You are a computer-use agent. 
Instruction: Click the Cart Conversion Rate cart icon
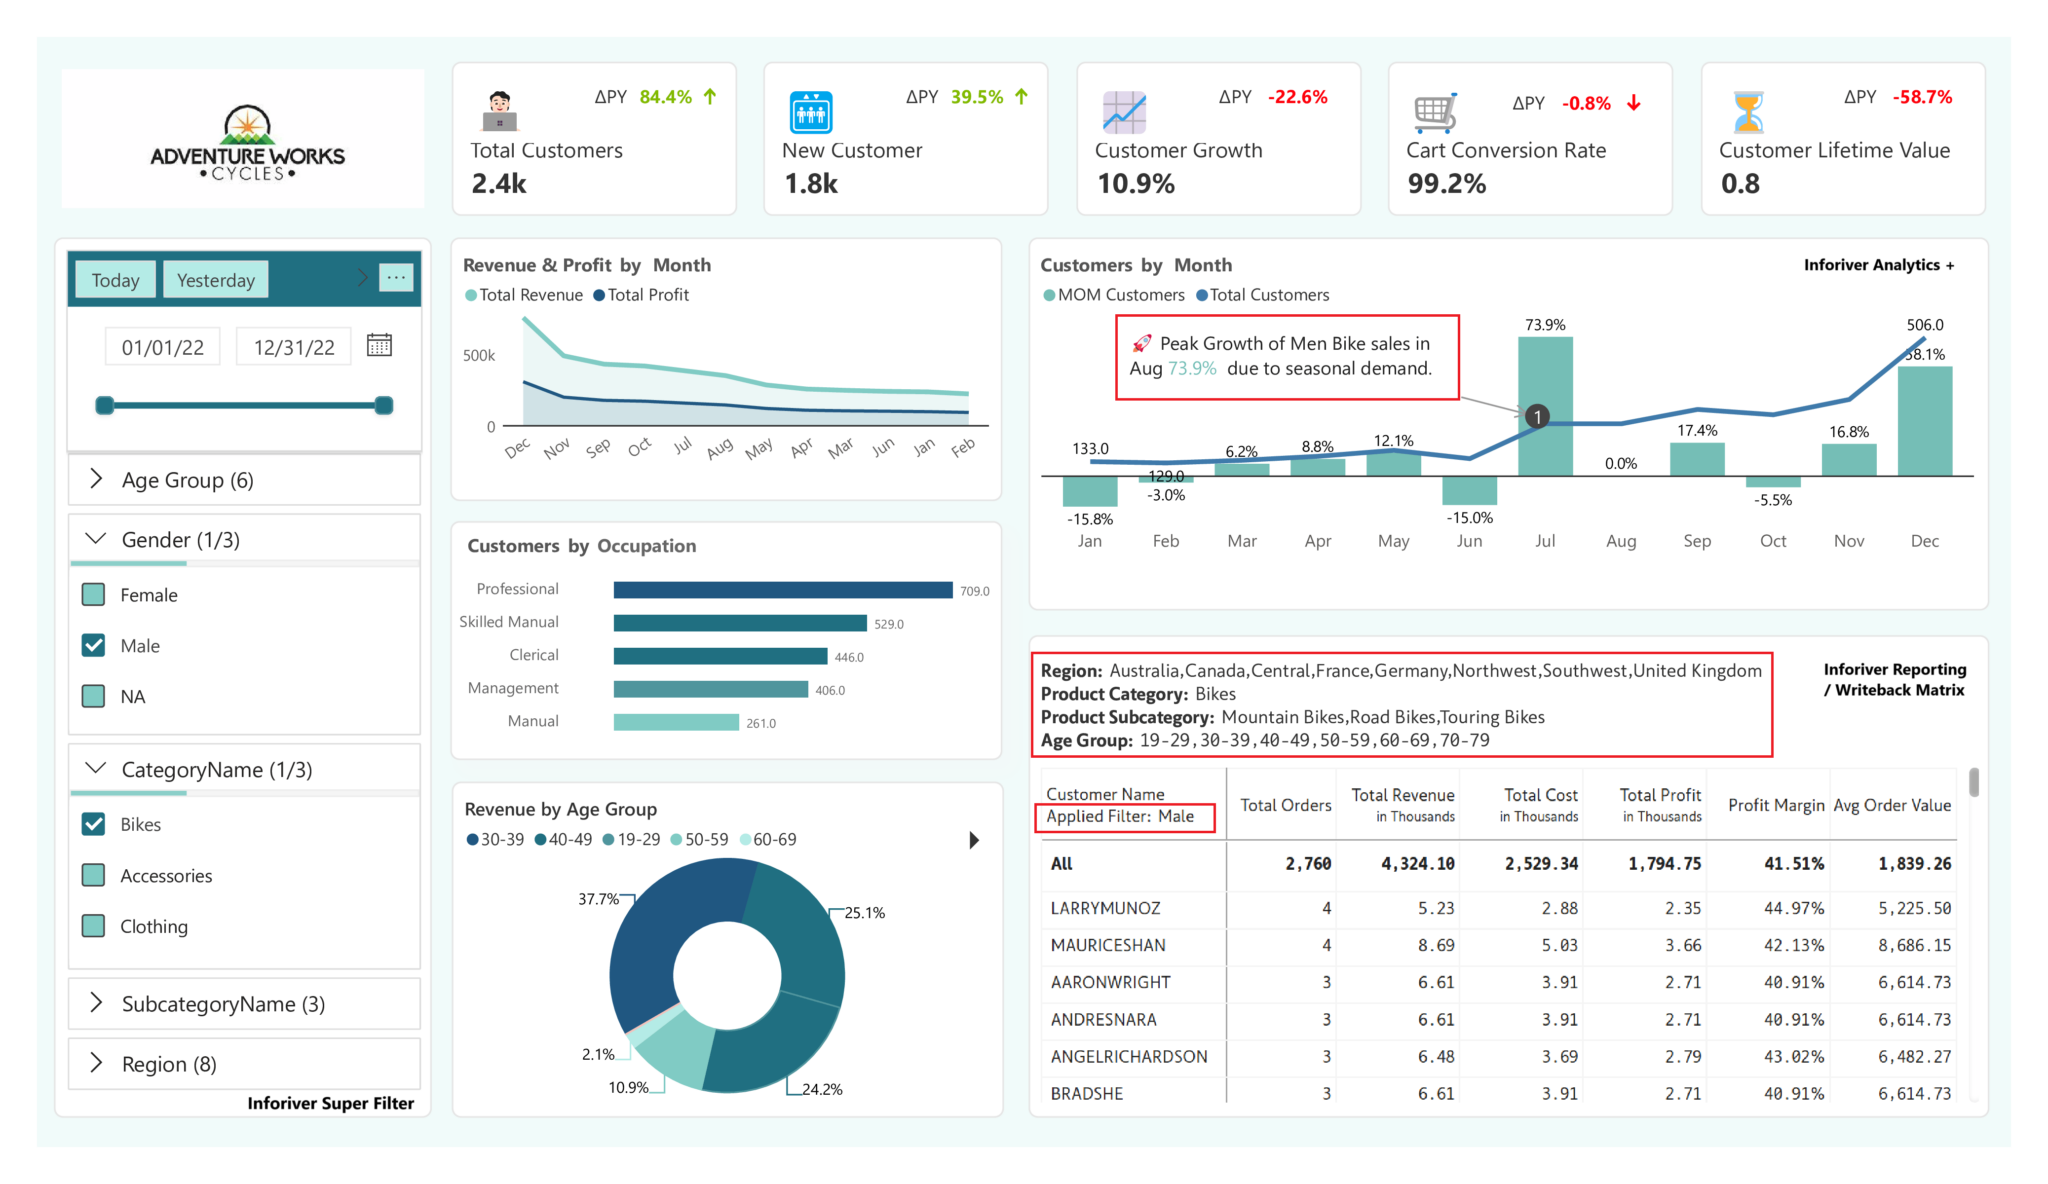tap(1434, 112)
